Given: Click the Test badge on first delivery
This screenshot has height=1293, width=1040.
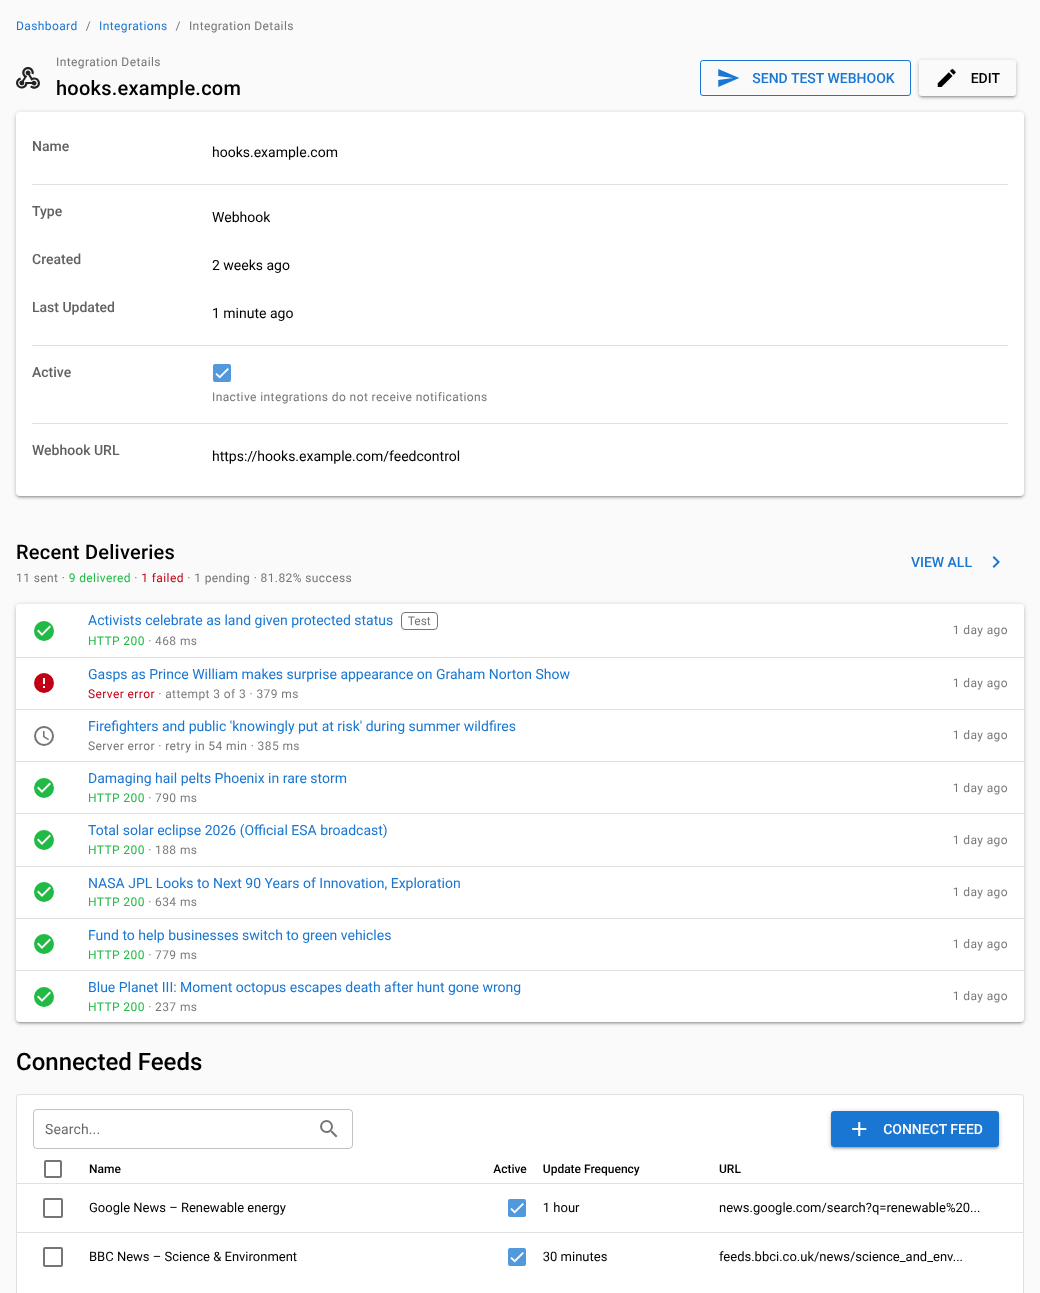Looking at the screenshot, I should pyautogui.click(x=420, y=621).
